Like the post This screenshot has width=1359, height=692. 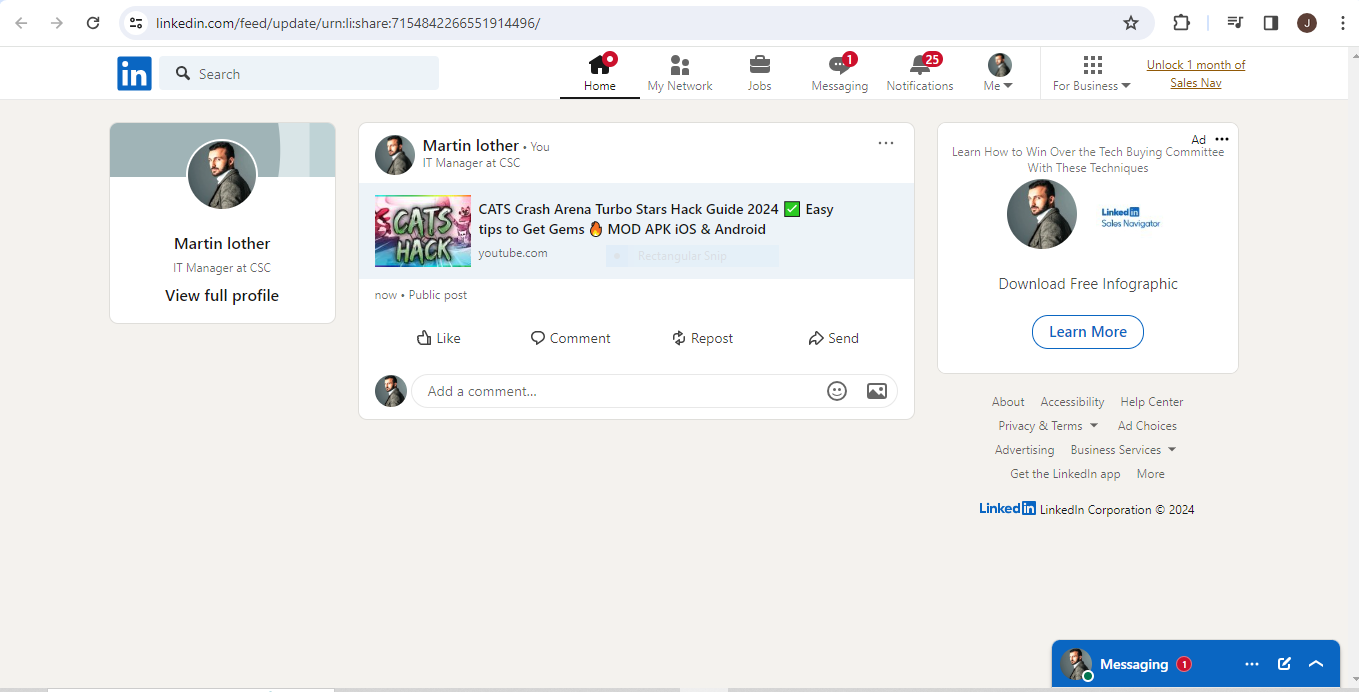tap(438, 338)
